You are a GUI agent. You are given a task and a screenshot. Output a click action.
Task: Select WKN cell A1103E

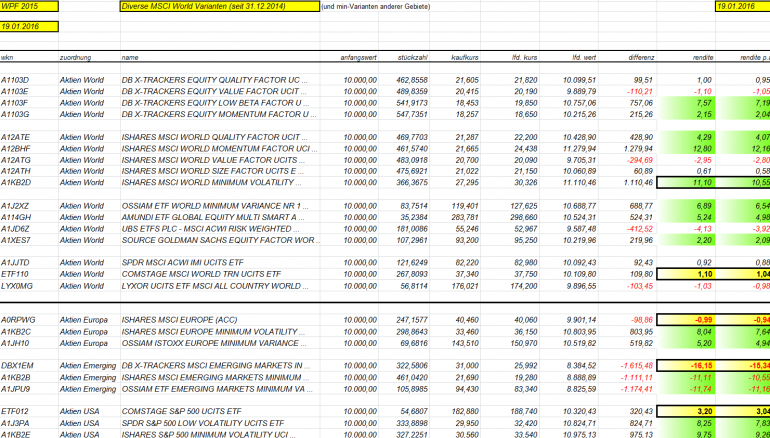click(x=29, y=91)
